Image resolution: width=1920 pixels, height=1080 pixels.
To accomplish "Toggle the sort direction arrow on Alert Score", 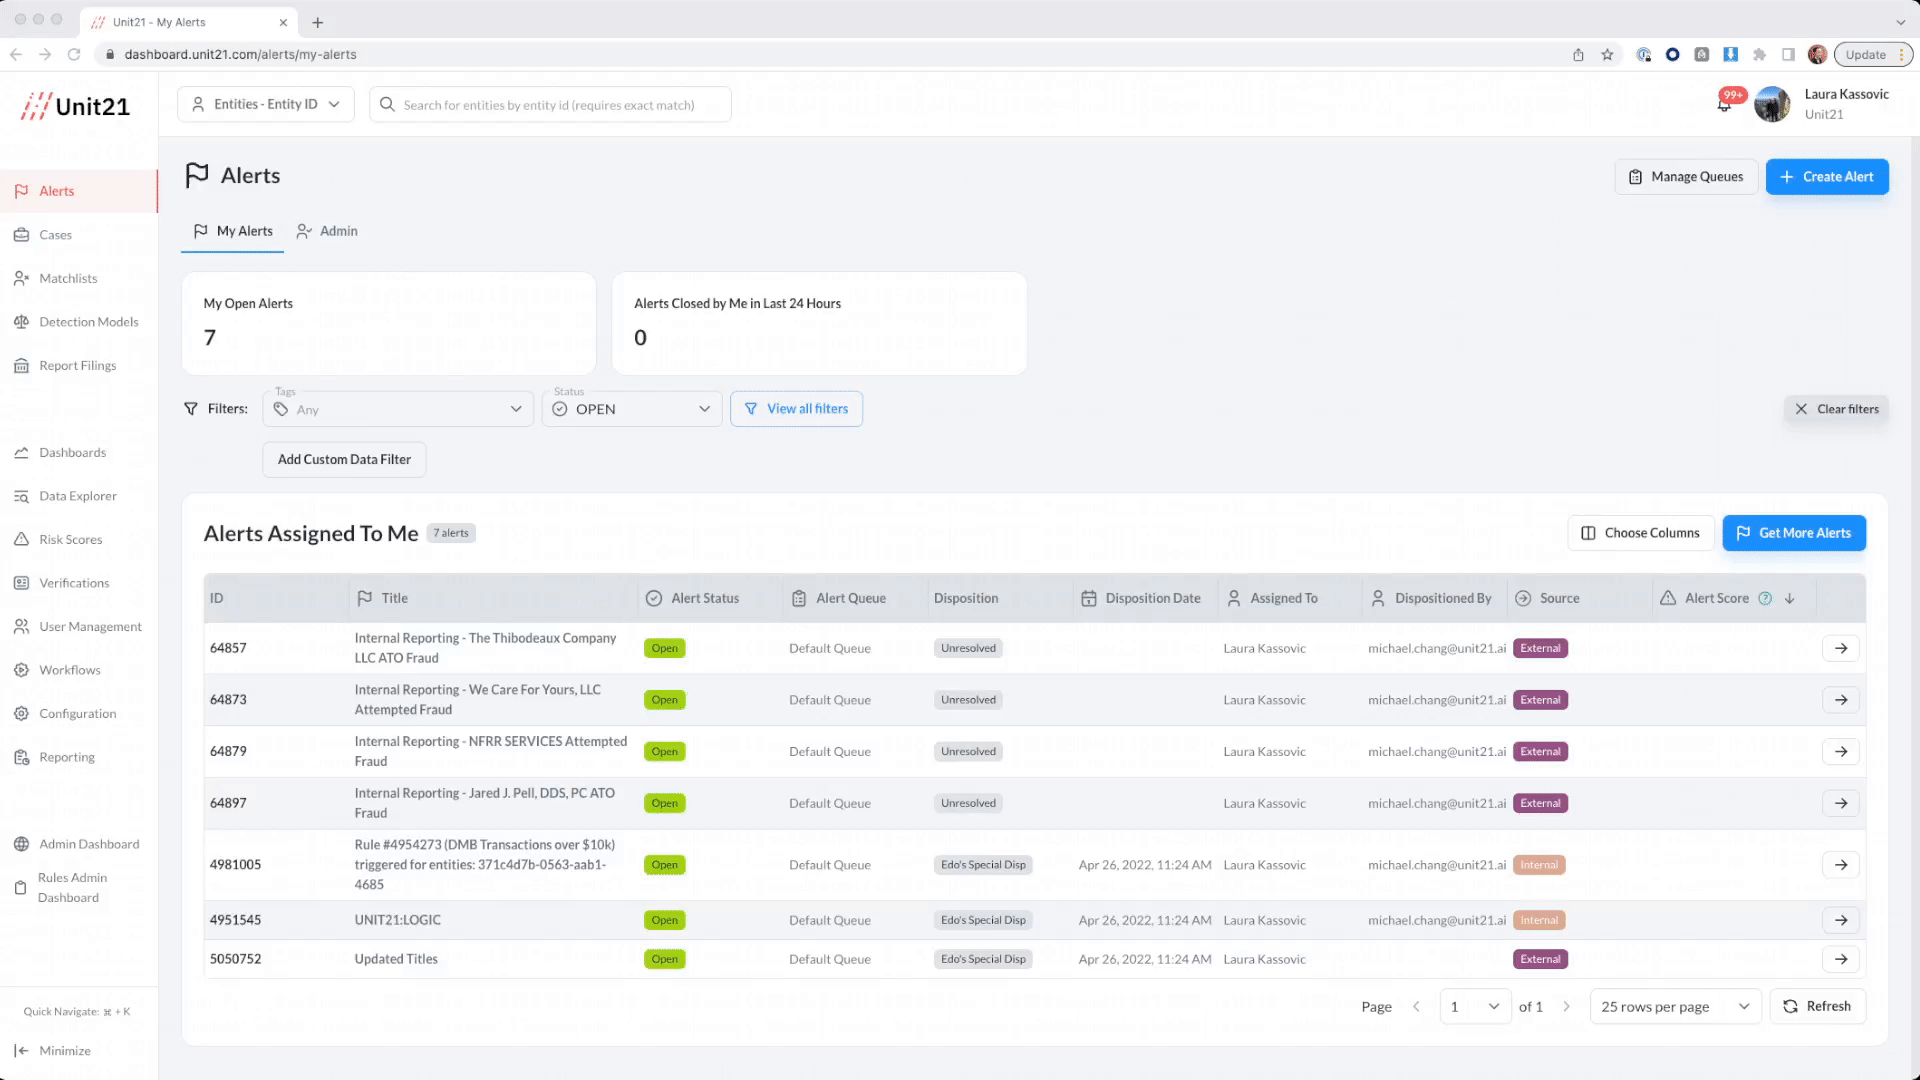I will (1789, 597).
